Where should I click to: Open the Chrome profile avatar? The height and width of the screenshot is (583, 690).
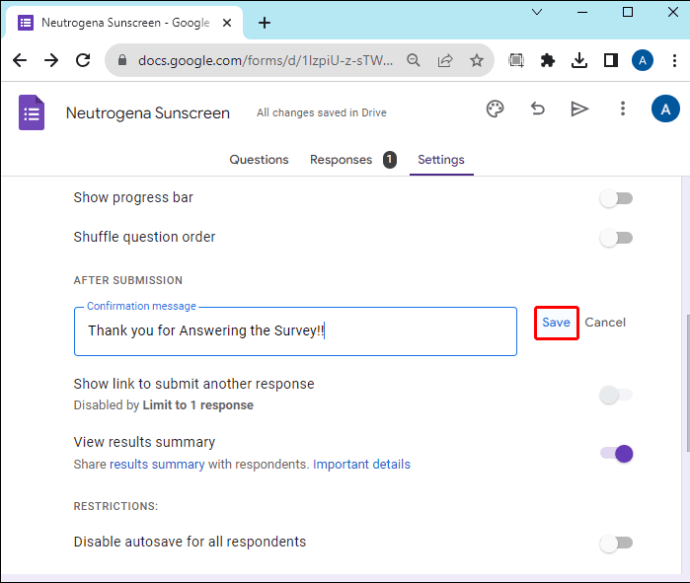point(642,60)
